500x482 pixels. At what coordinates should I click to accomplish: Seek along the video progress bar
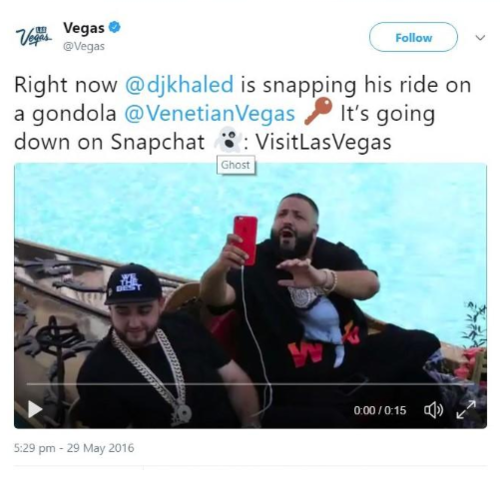pyautogui.click(x=250, y=384)
